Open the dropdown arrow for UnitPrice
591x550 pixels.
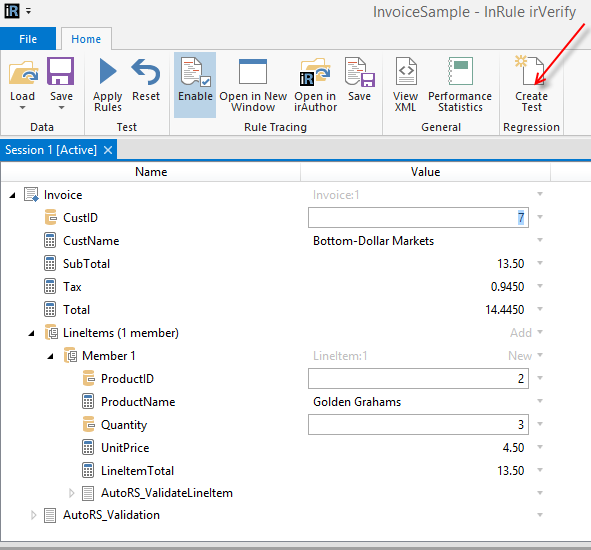click(540, 447)
